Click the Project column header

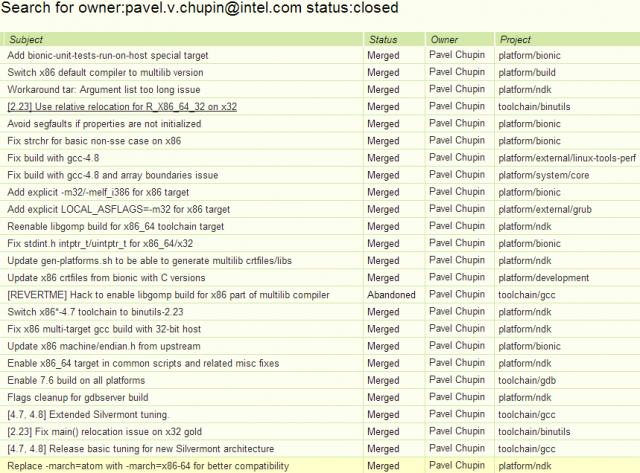[515, 40]
